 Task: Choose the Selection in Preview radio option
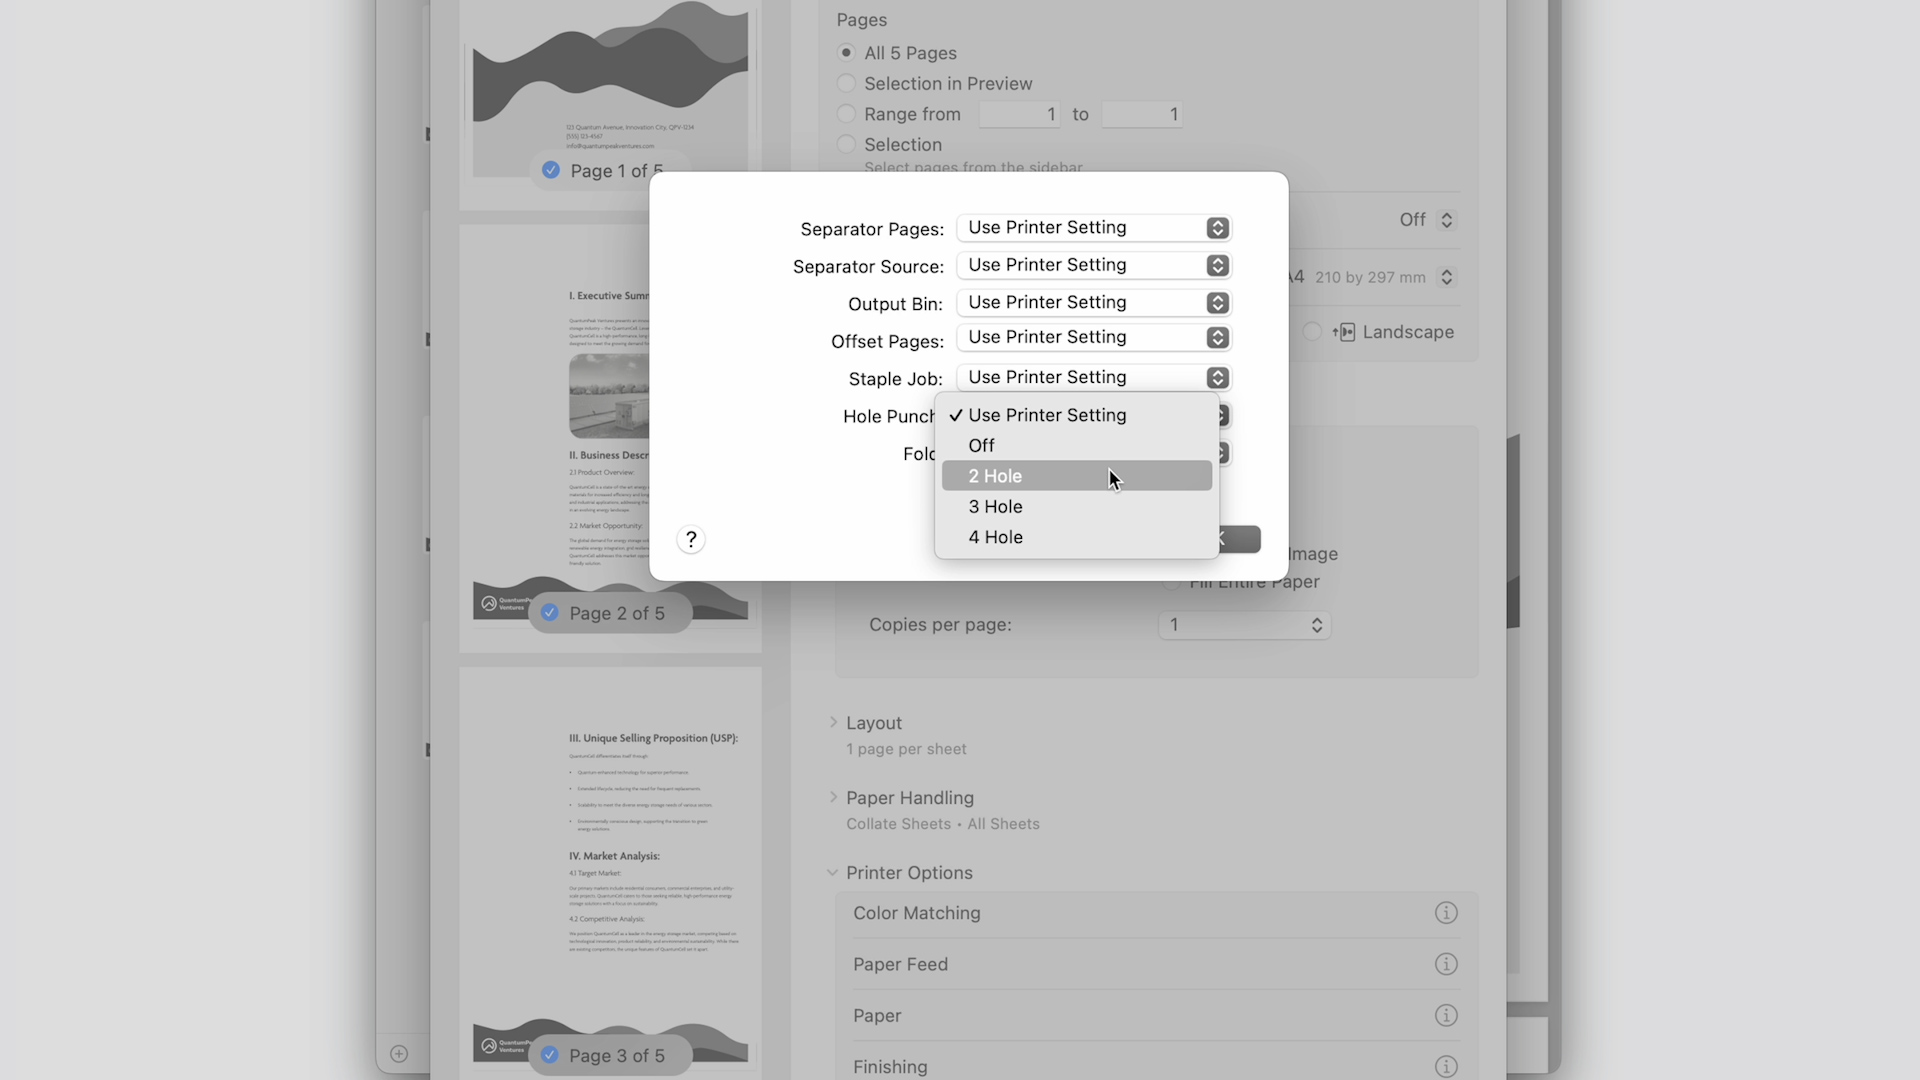tap(847, 83)
